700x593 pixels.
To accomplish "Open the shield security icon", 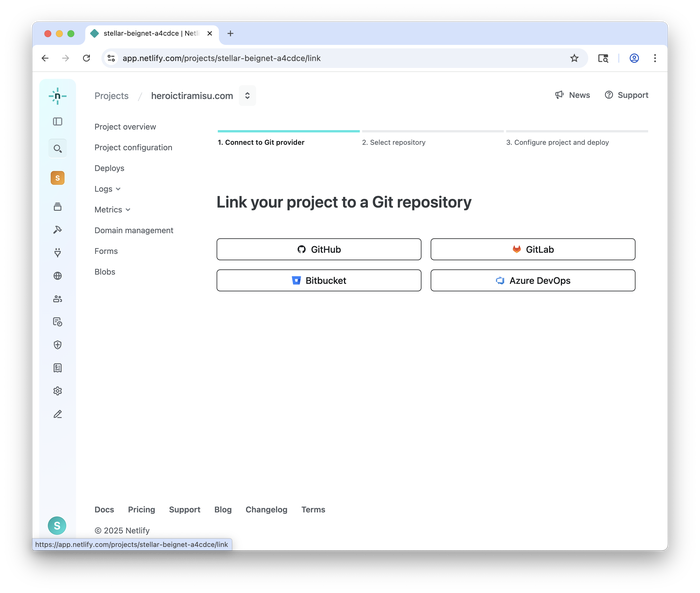I will (x=58, y=345).
